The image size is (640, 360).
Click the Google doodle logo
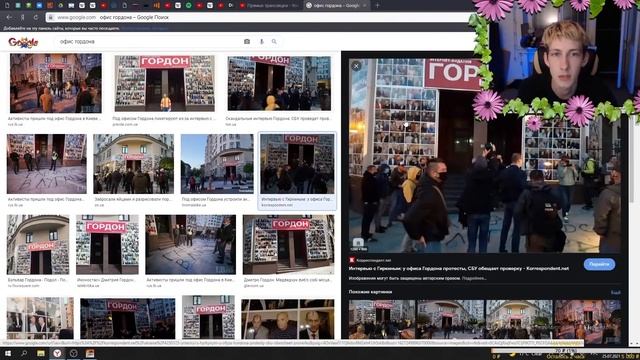(x=23, y=42)
